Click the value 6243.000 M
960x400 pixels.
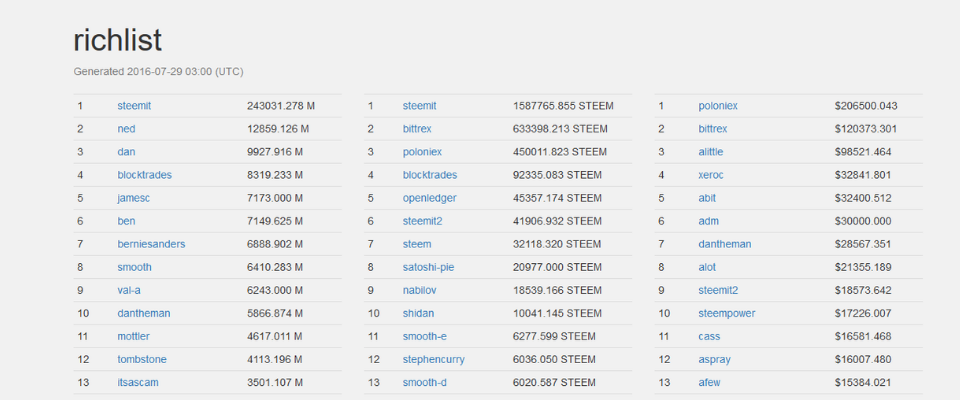tap(276, 290)
